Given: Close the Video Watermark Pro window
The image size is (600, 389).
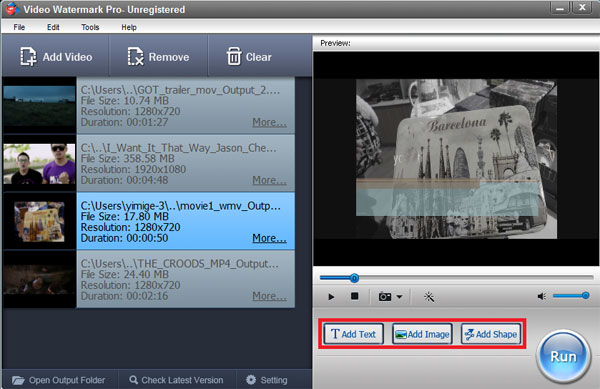Looking at the screenshot, I should [x=582, y=8].
